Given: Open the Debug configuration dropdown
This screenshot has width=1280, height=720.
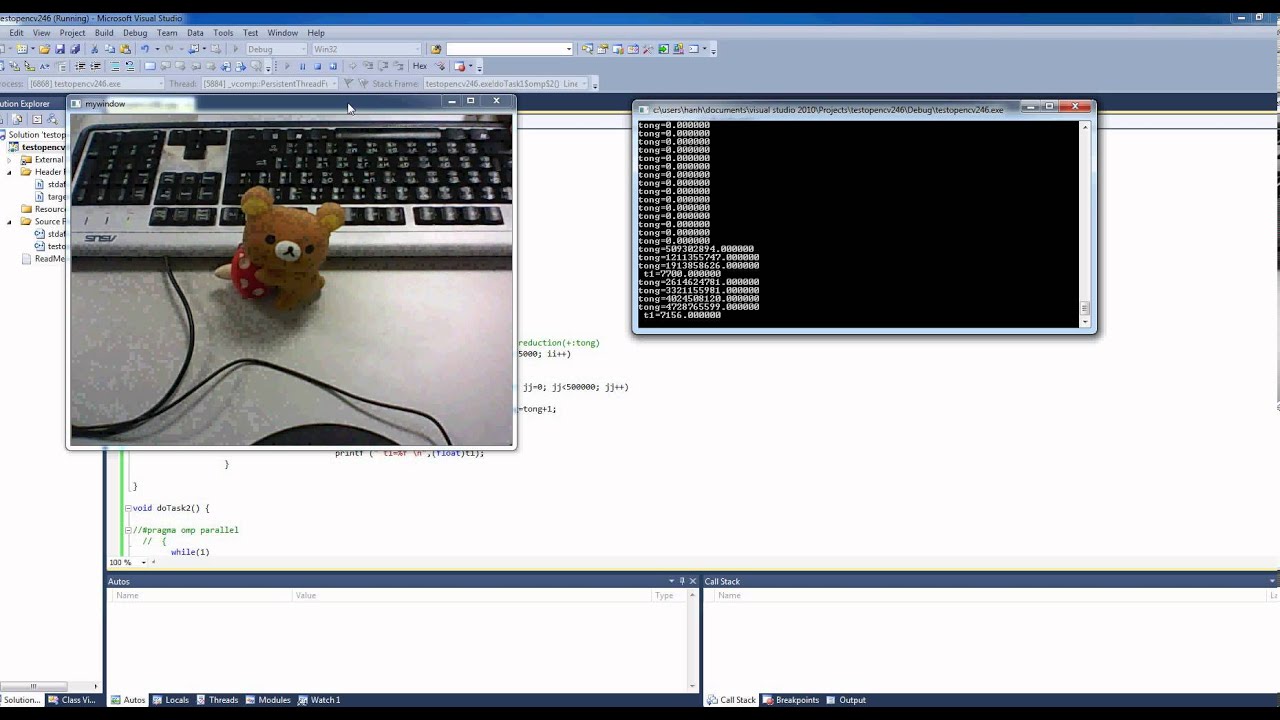Looking at the screenshot, I should tap(303, 49).
